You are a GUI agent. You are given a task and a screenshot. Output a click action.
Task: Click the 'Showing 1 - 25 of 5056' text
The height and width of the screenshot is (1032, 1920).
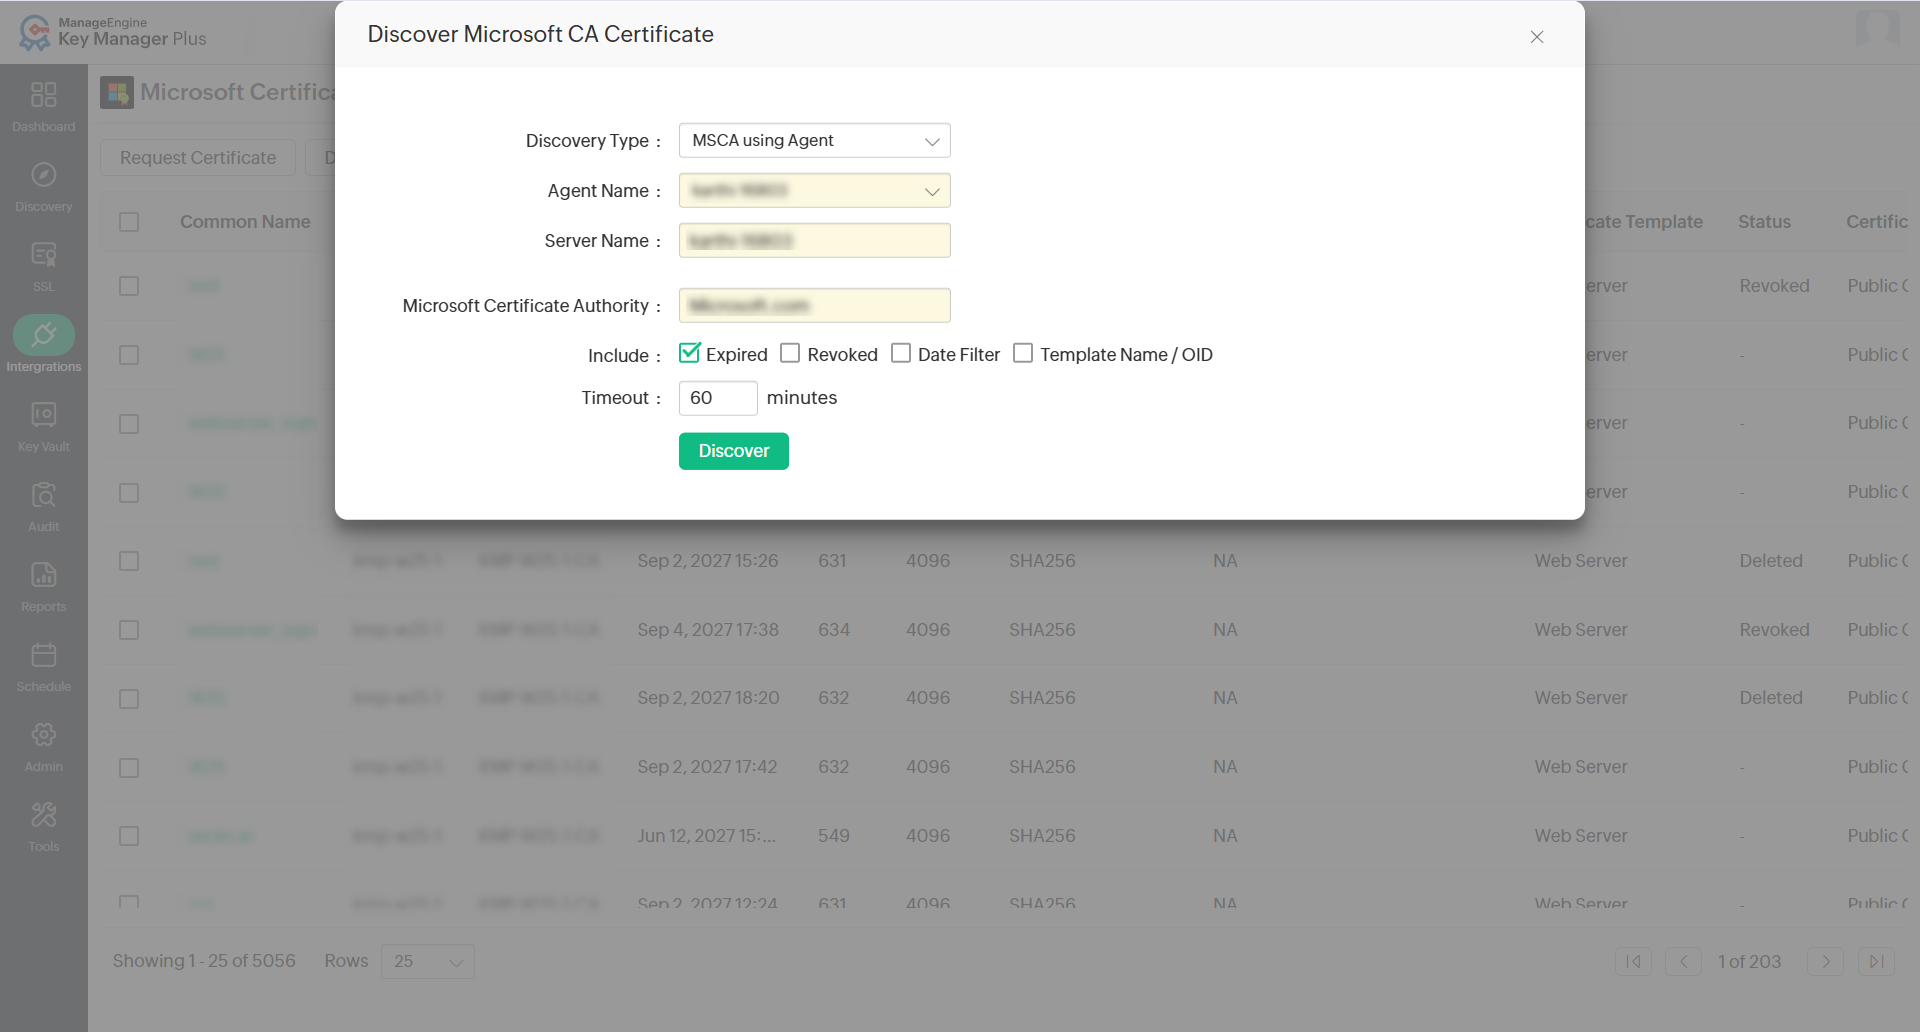point(204,961)
